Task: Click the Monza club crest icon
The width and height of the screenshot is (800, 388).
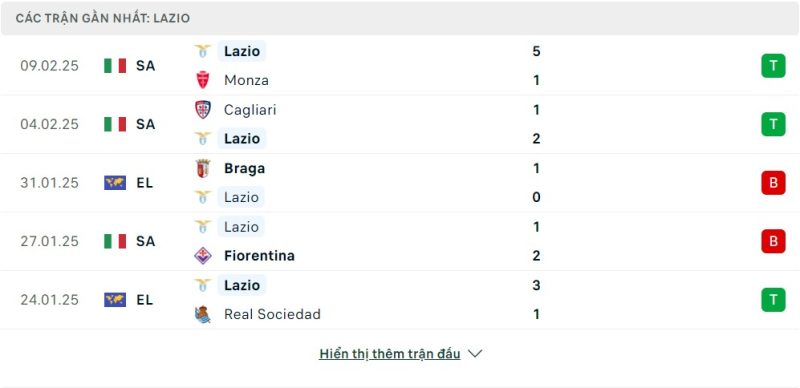Action: click(203, 80)
